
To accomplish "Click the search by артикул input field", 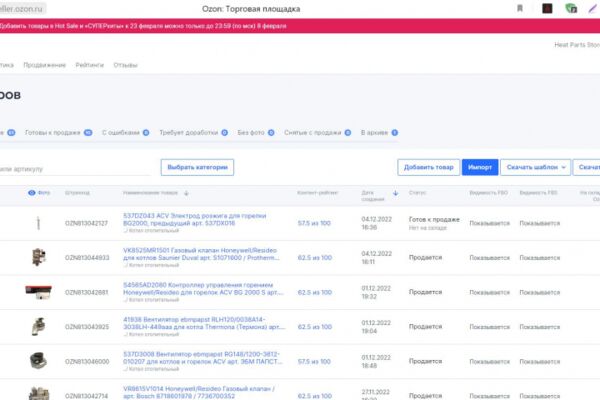I will point(75,169).
